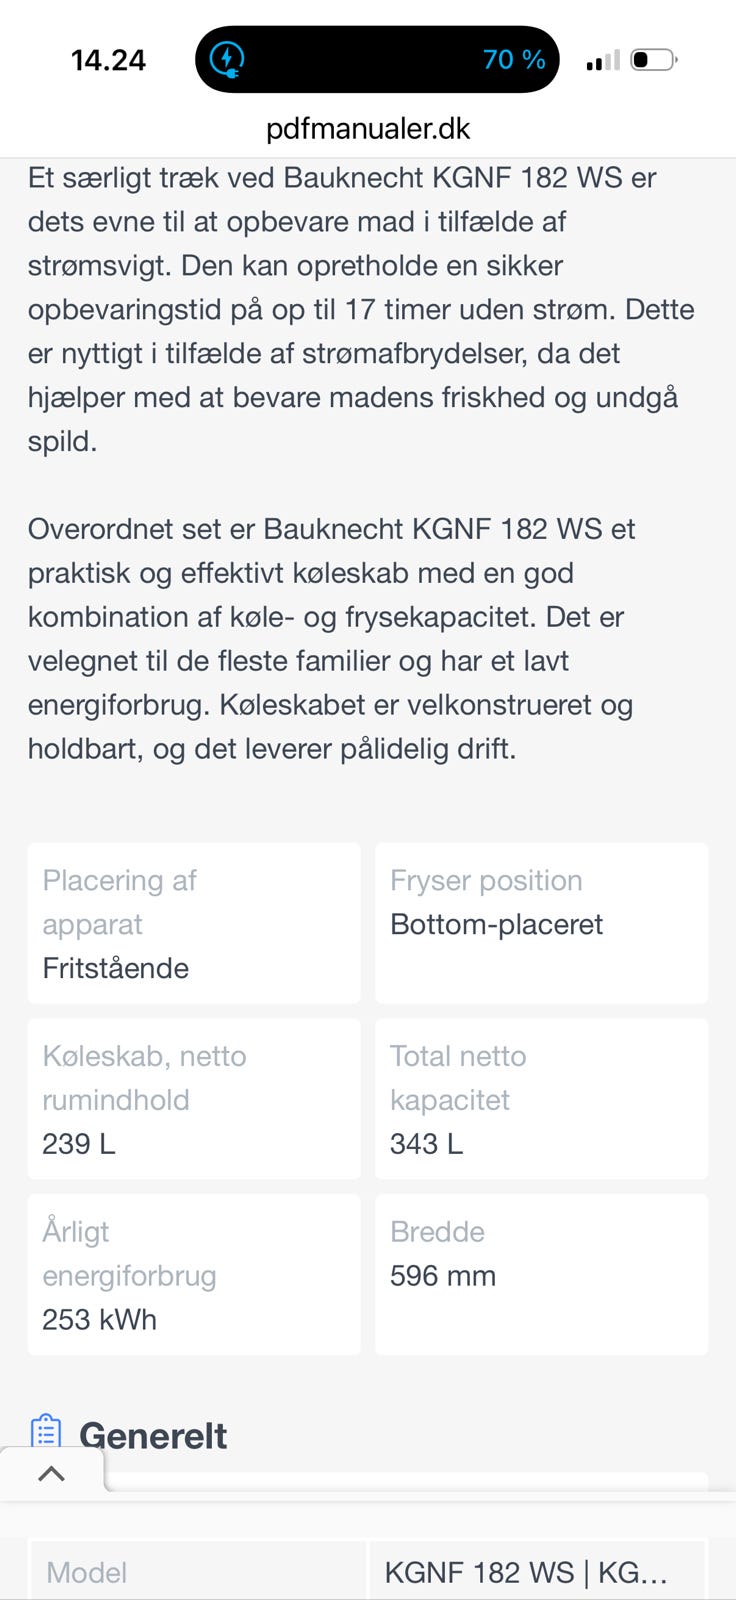
Task: Select the Fryser position card
Action: point(541,923)
